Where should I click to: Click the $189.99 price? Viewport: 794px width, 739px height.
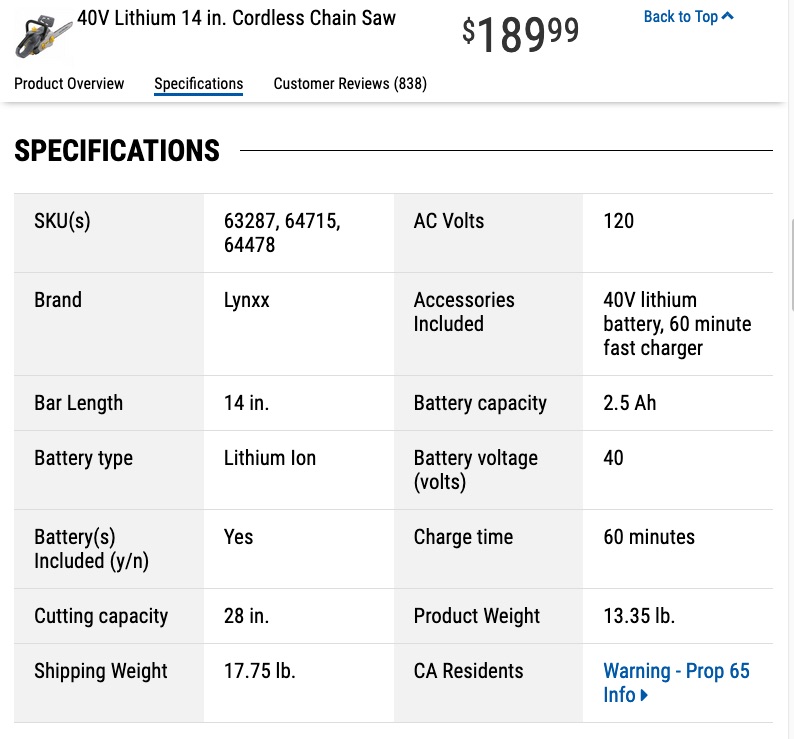pos(520,34)
